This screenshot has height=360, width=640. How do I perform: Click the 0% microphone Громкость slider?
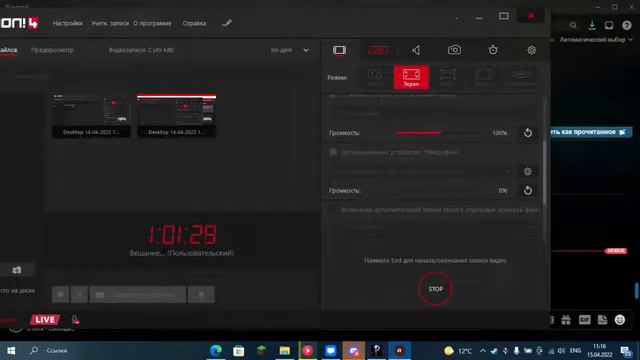coord(439,191)
